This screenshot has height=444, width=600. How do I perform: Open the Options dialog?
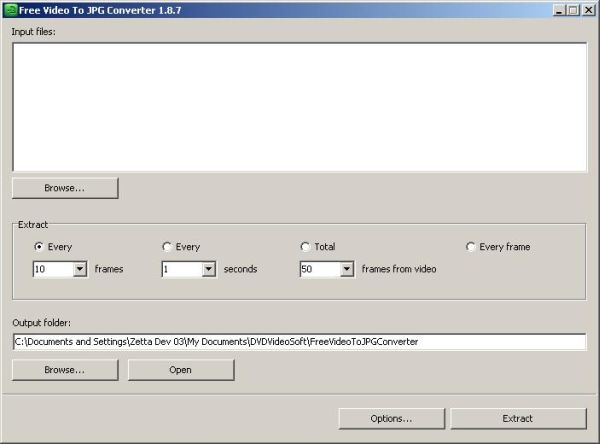(391, 418)
